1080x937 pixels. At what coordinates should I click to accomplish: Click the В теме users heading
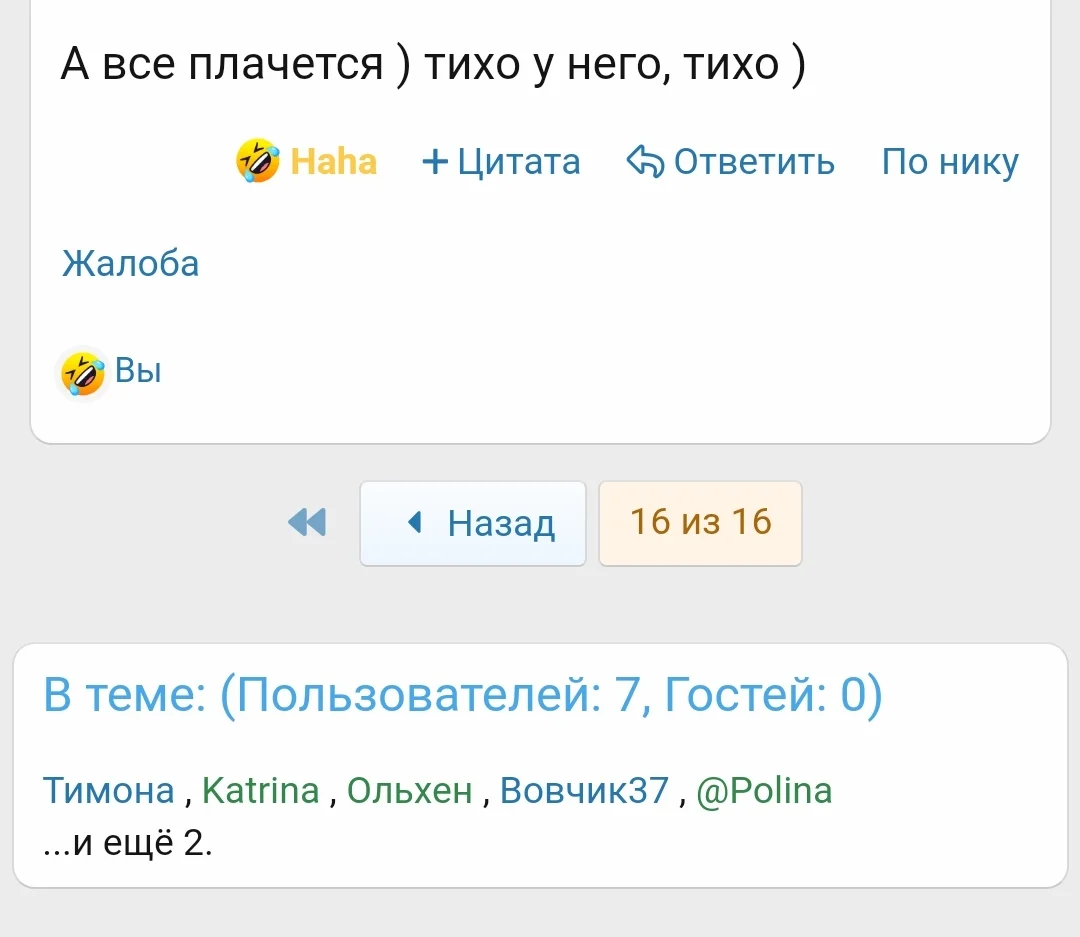(x=463, y=695)
